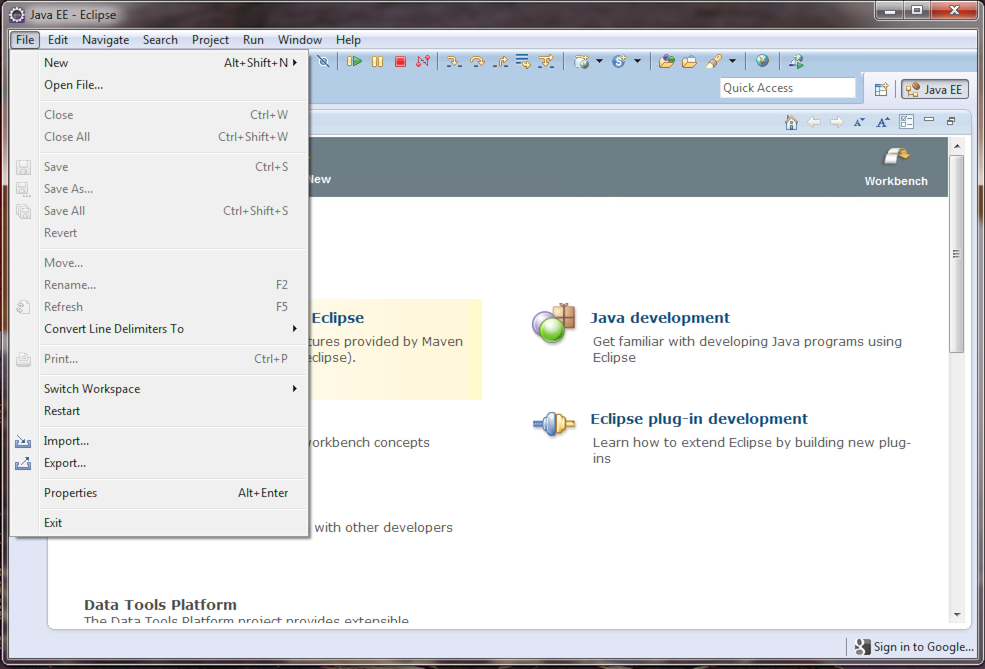This screenshot has width=985, height=669.
Task: Toggle Skip All Breakpoints
Action: (324, 62)
